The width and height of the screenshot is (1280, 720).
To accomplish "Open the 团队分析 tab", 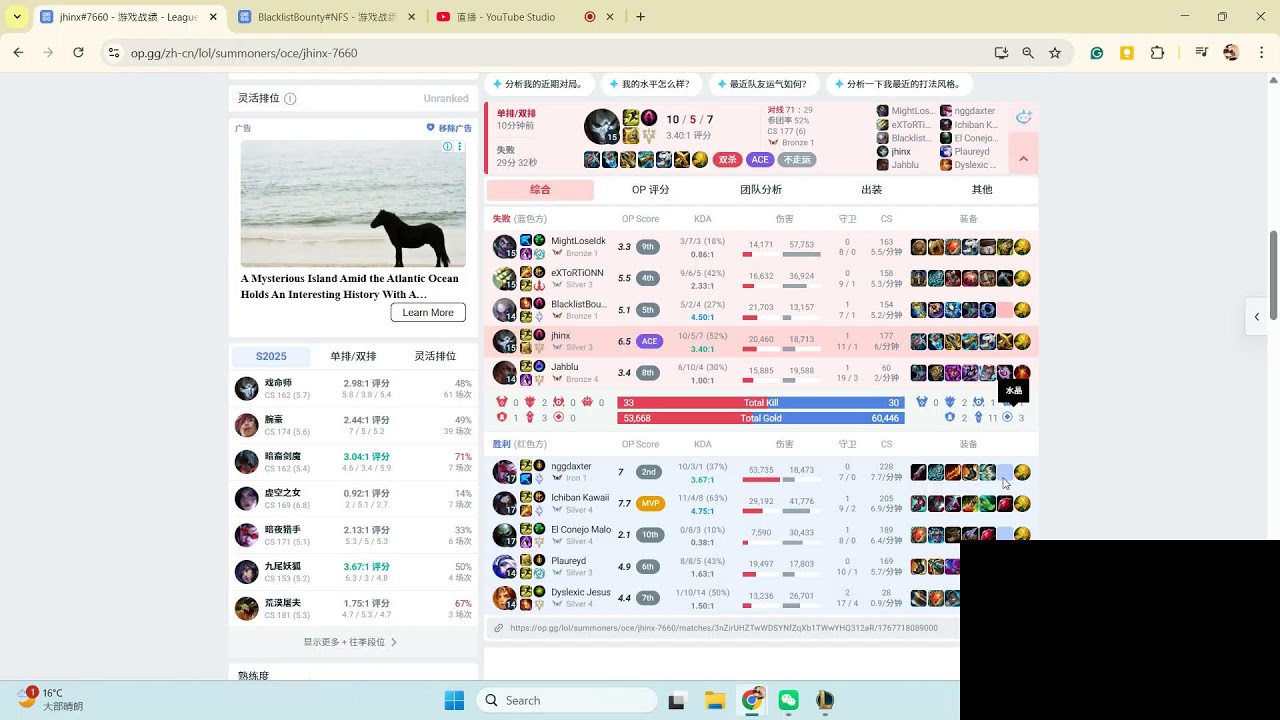I will pyautogui.click(x=761, y=190).
